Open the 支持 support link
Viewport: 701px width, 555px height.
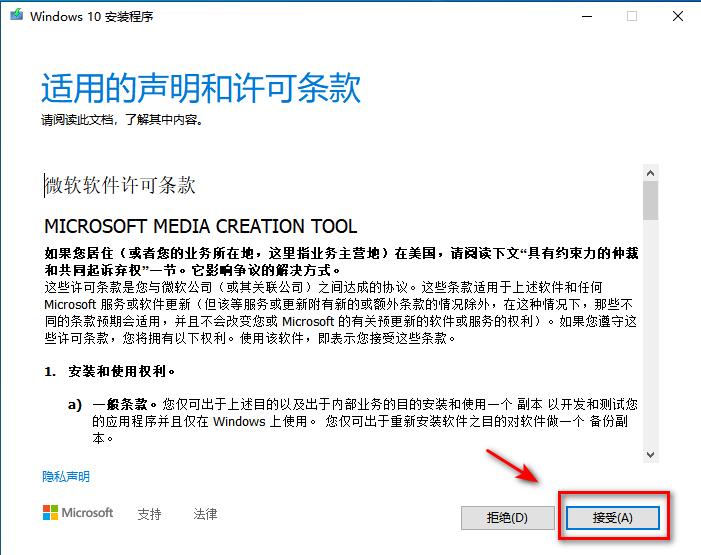(149, 514)
